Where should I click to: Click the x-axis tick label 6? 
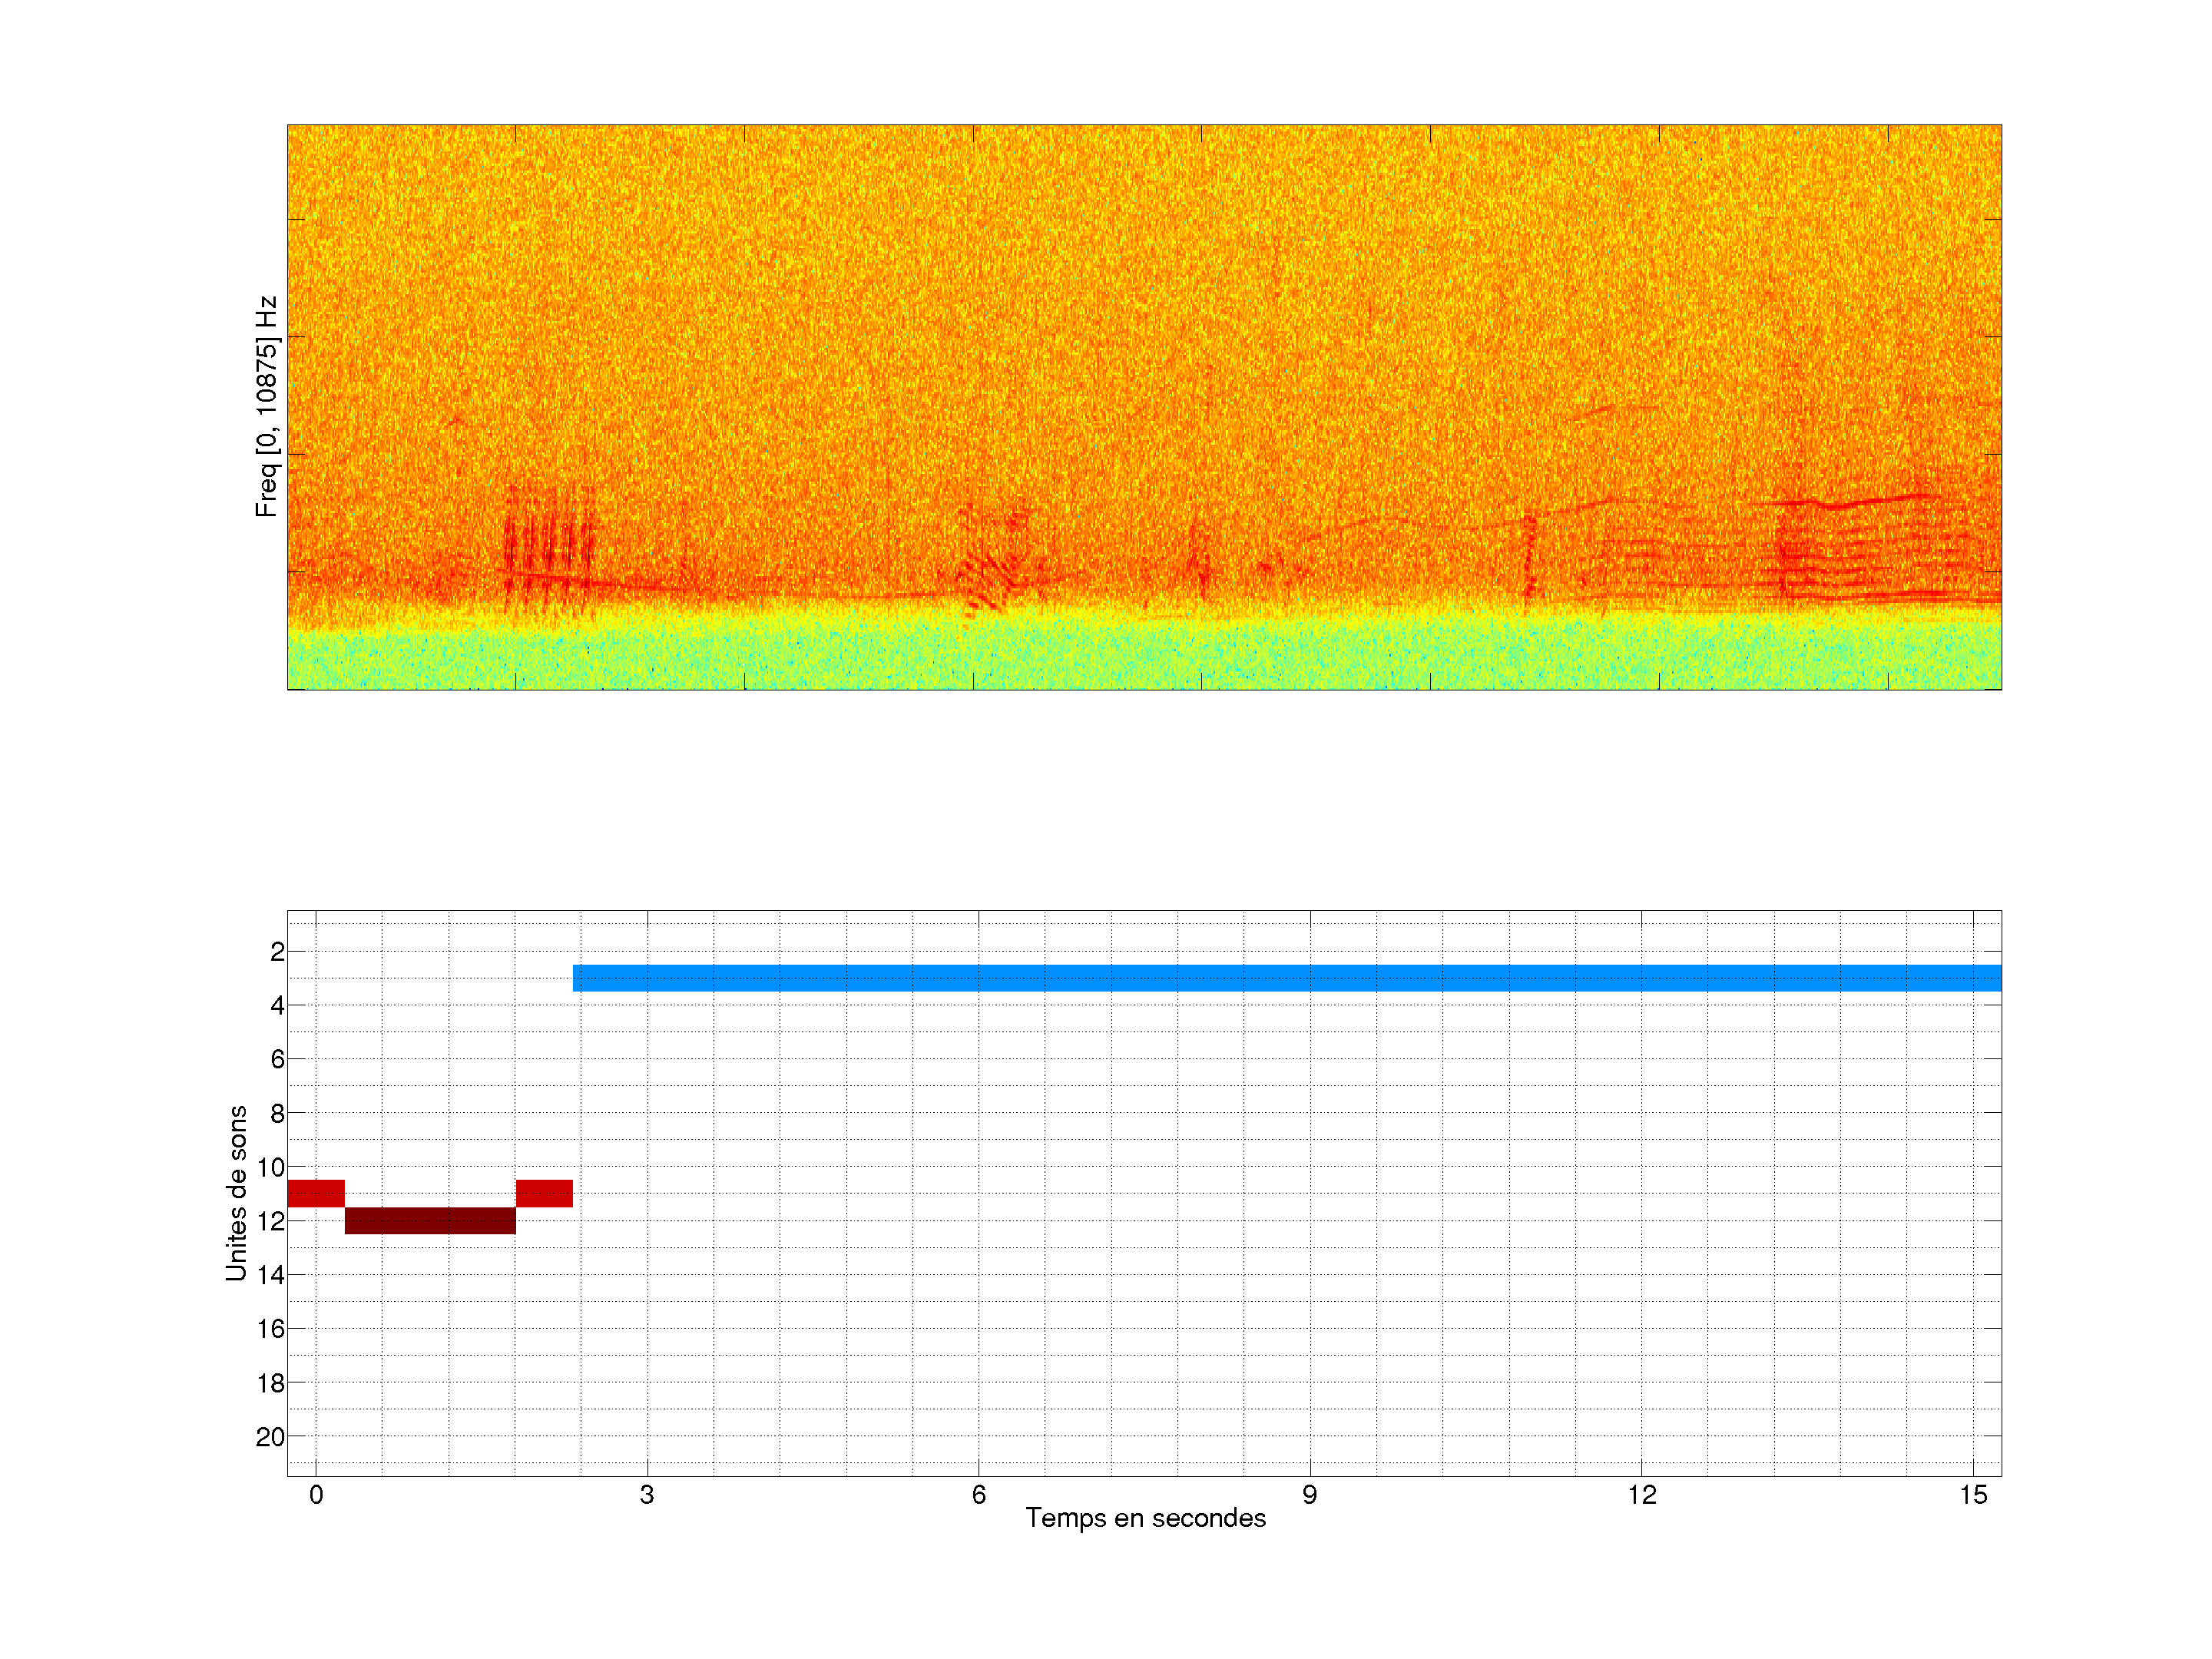click(x=978, y=1495)
